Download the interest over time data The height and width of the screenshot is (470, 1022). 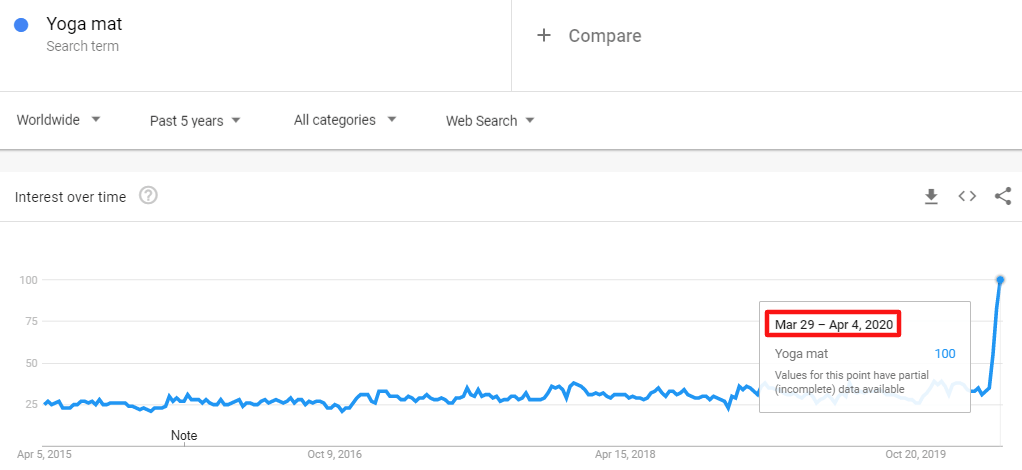[931, 197]
